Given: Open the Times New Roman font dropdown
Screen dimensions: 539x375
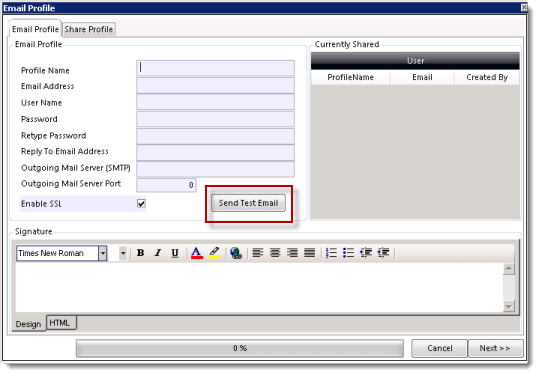Looking at the screenshot, I should (102, 253).
